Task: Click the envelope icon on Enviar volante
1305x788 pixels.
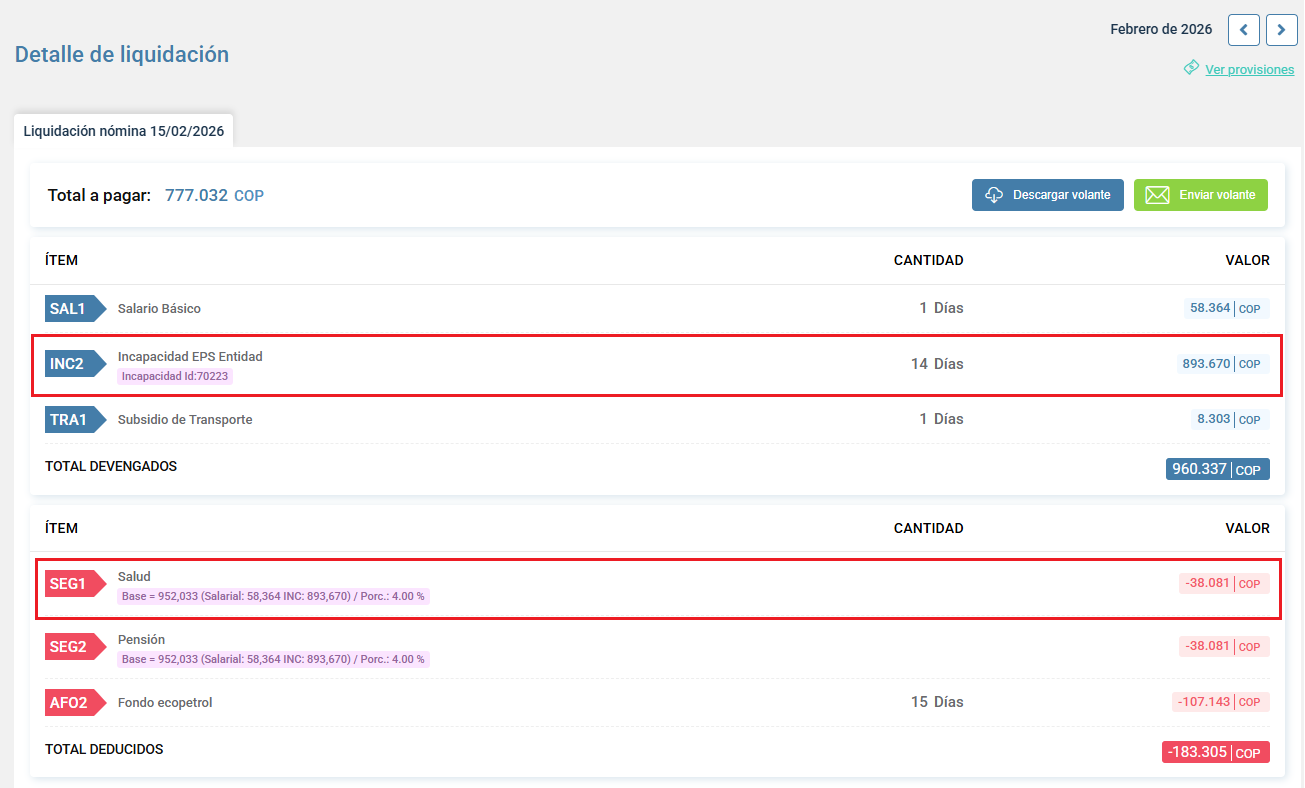Action: [x=1157, y=195]
